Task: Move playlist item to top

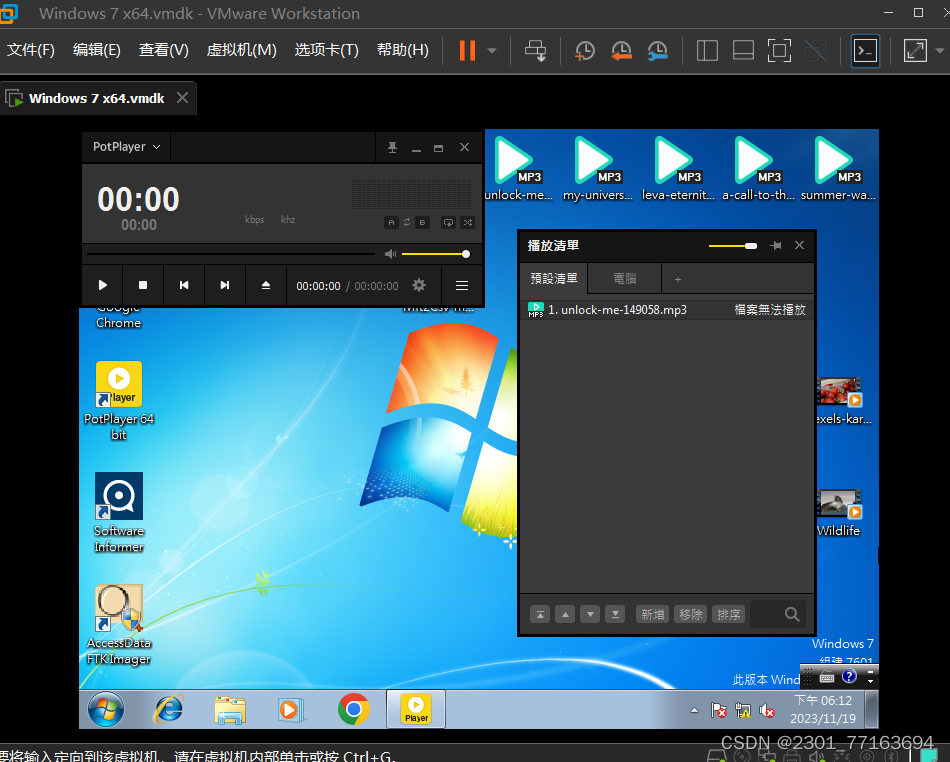Action: [x=540, y=614]
